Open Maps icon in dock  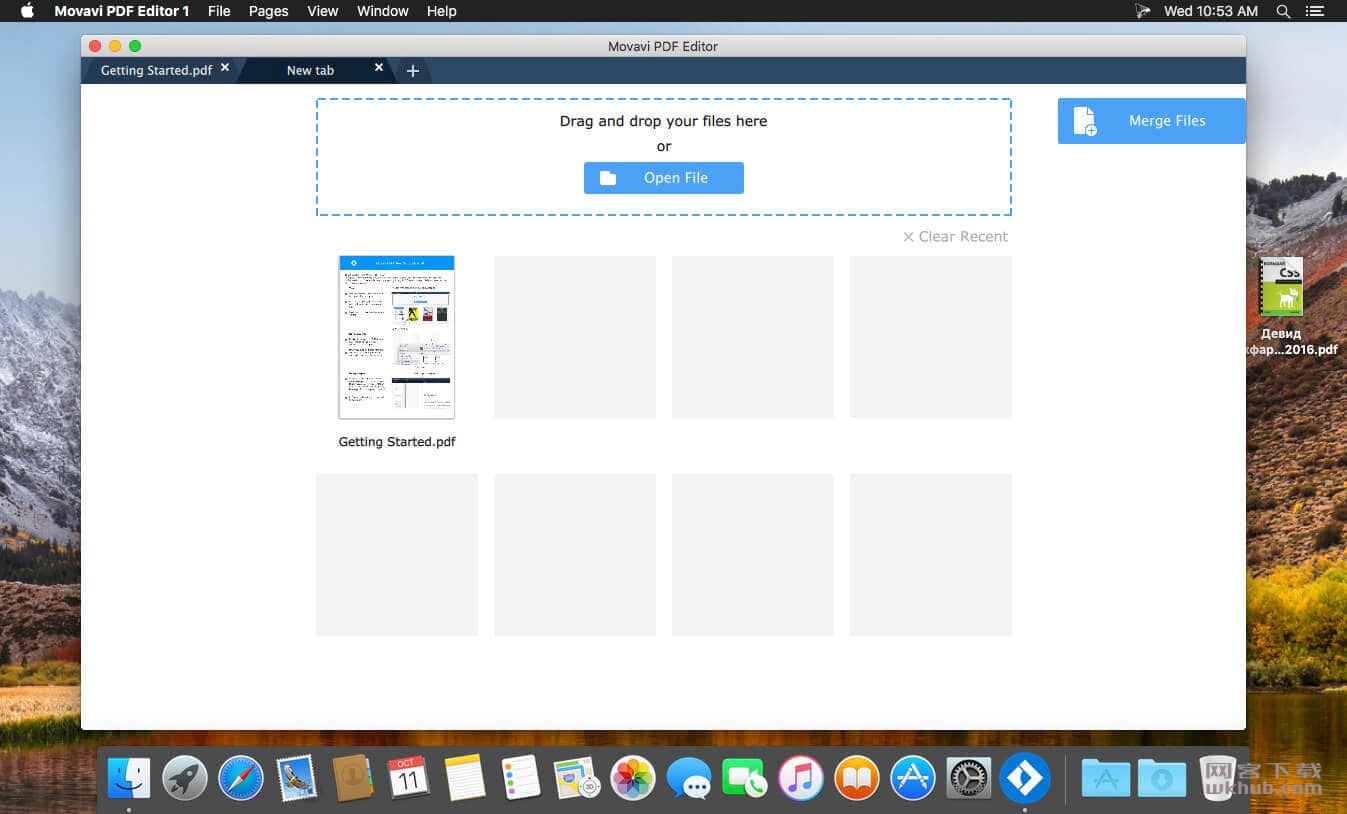pyautogui.click(x=577, y=777)
